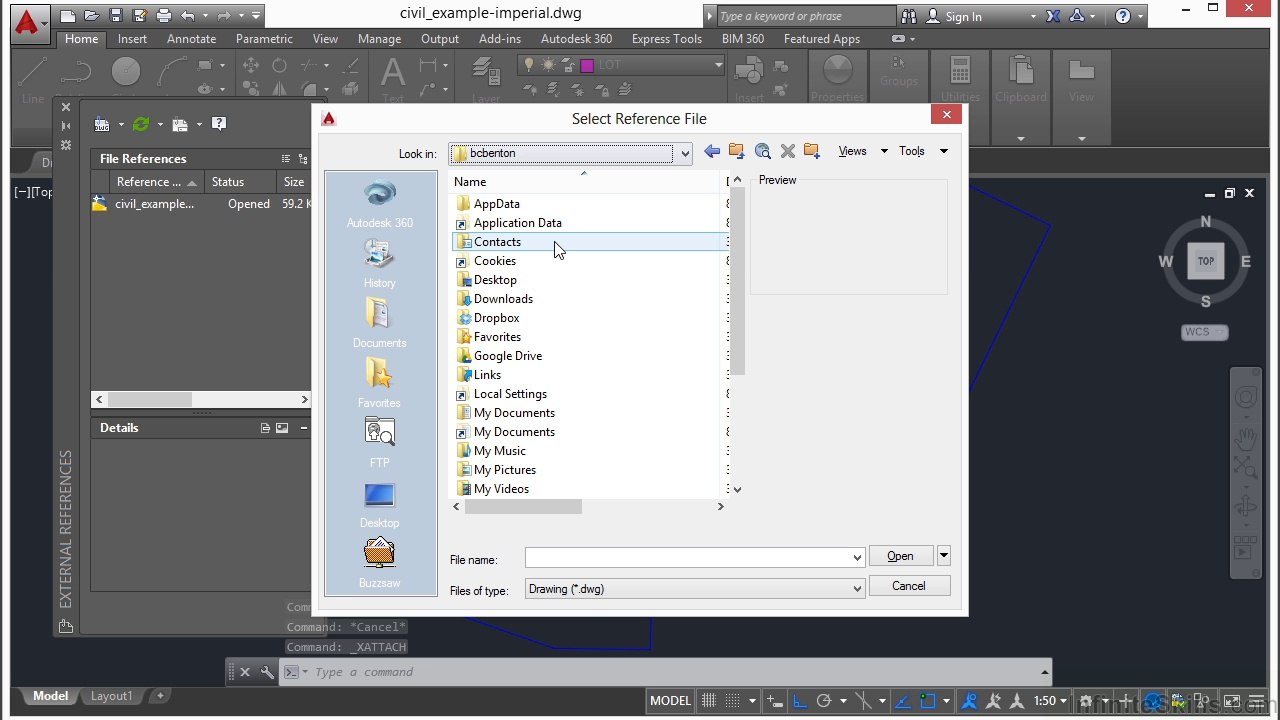Open Favorites in the Places list
Screen dimensions: 1280x720
pos(380,384)
